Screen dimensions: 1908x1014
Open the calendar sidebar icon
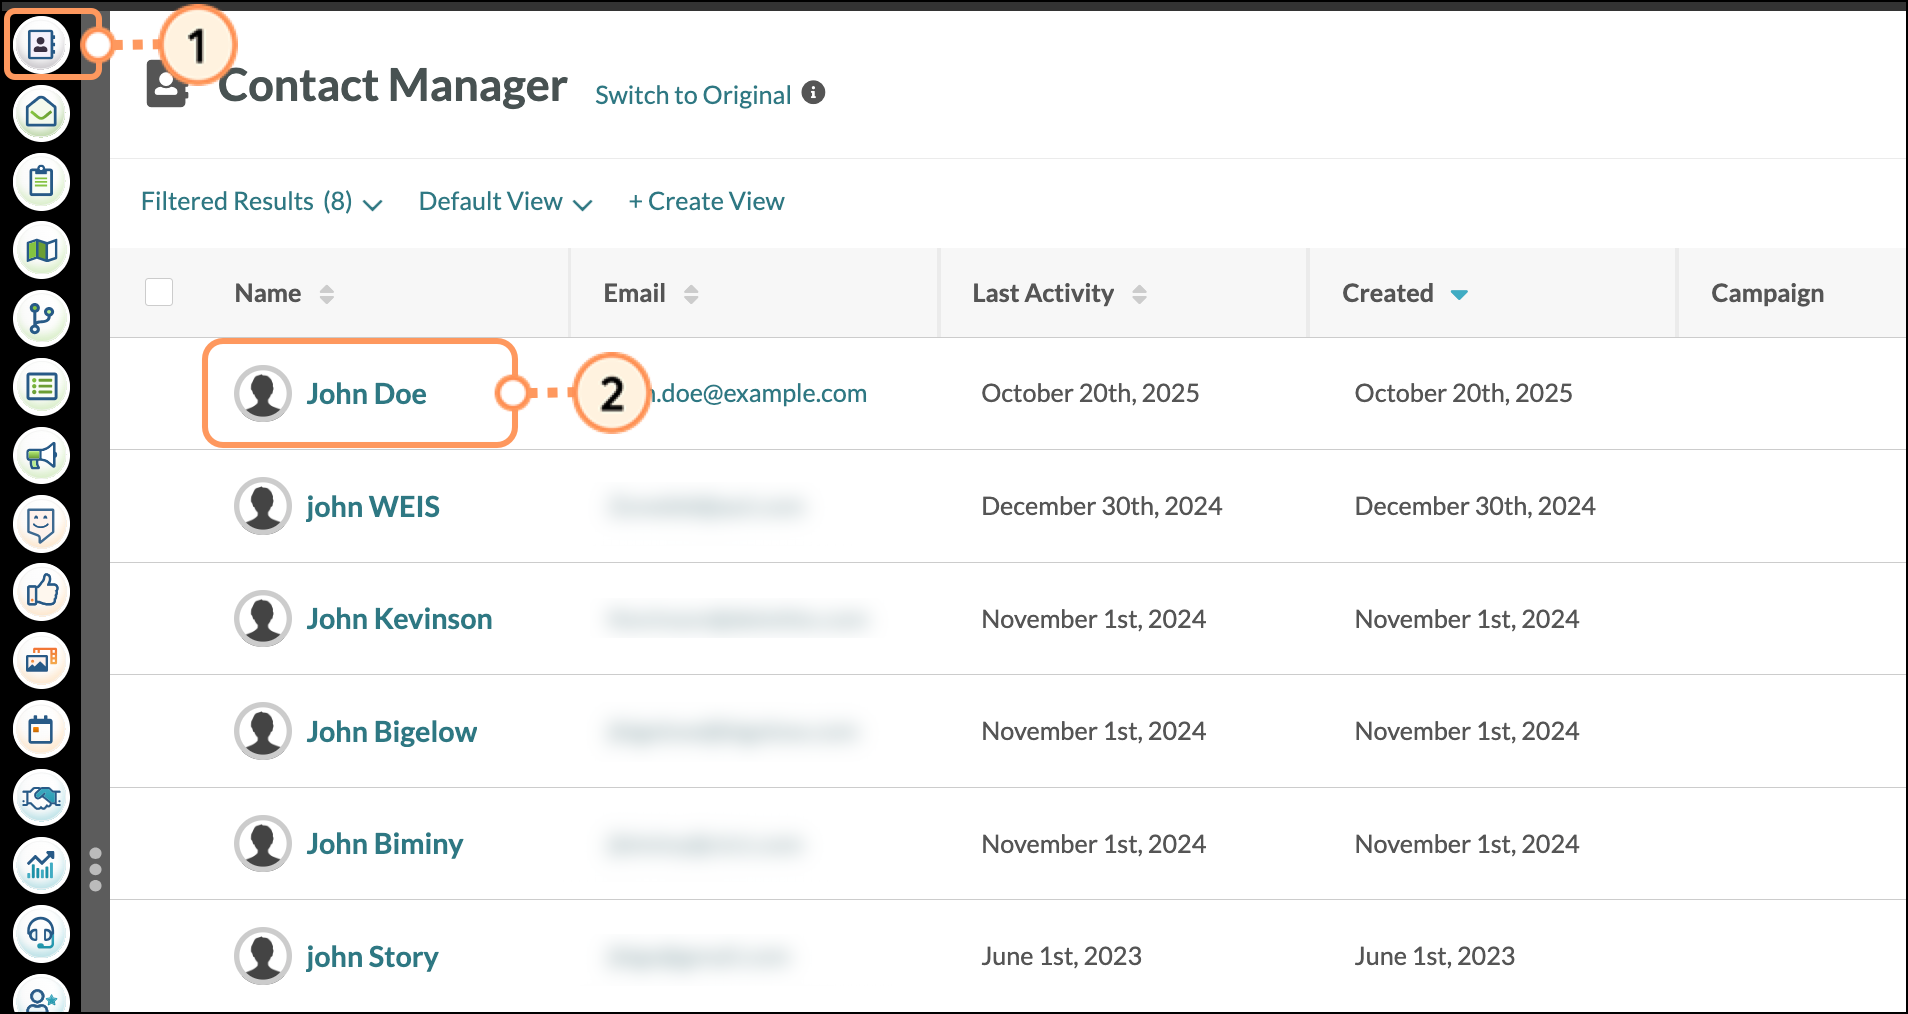(x=41, y=729)
